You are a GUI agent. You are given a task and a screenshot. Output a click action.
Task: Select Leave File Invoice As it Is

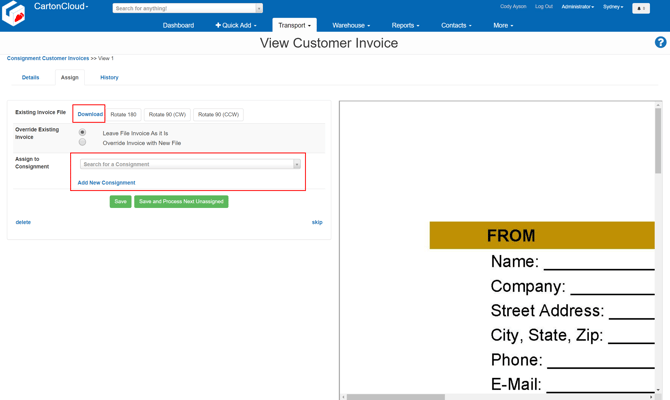click(x=82, y=132)
